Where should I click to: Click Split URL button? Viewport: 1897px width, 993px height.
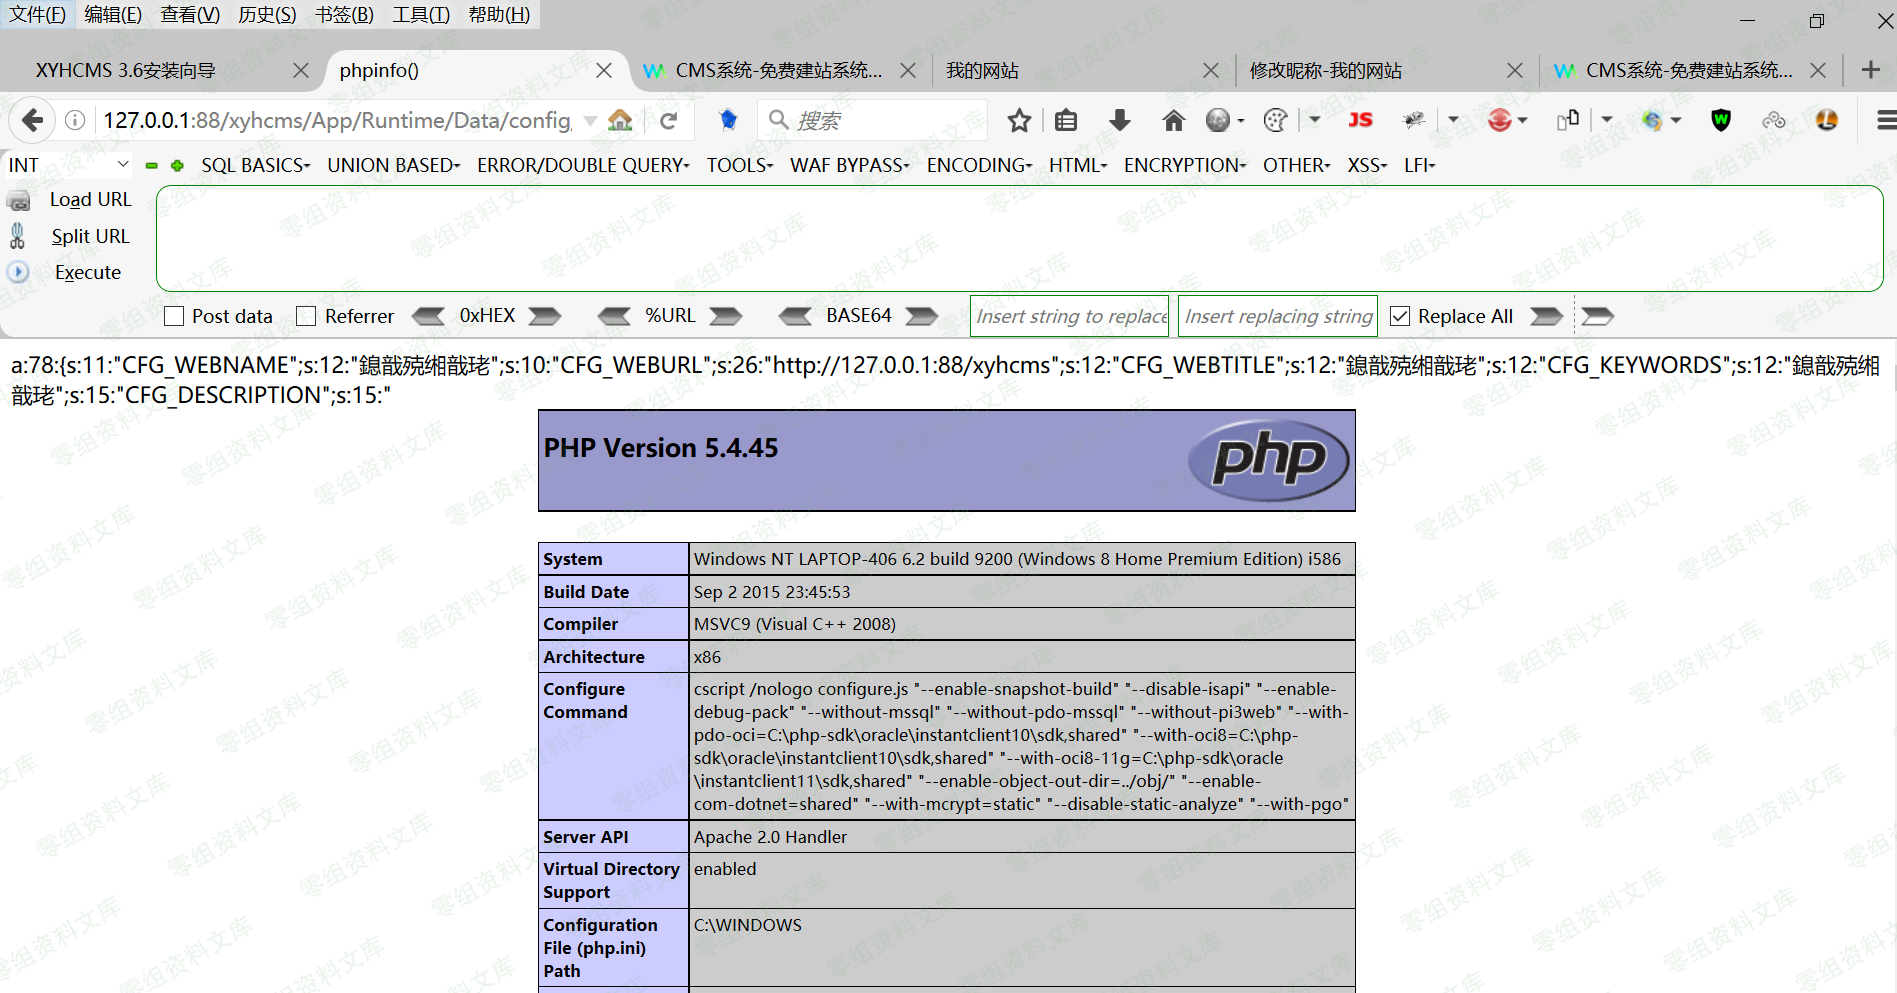91,237
